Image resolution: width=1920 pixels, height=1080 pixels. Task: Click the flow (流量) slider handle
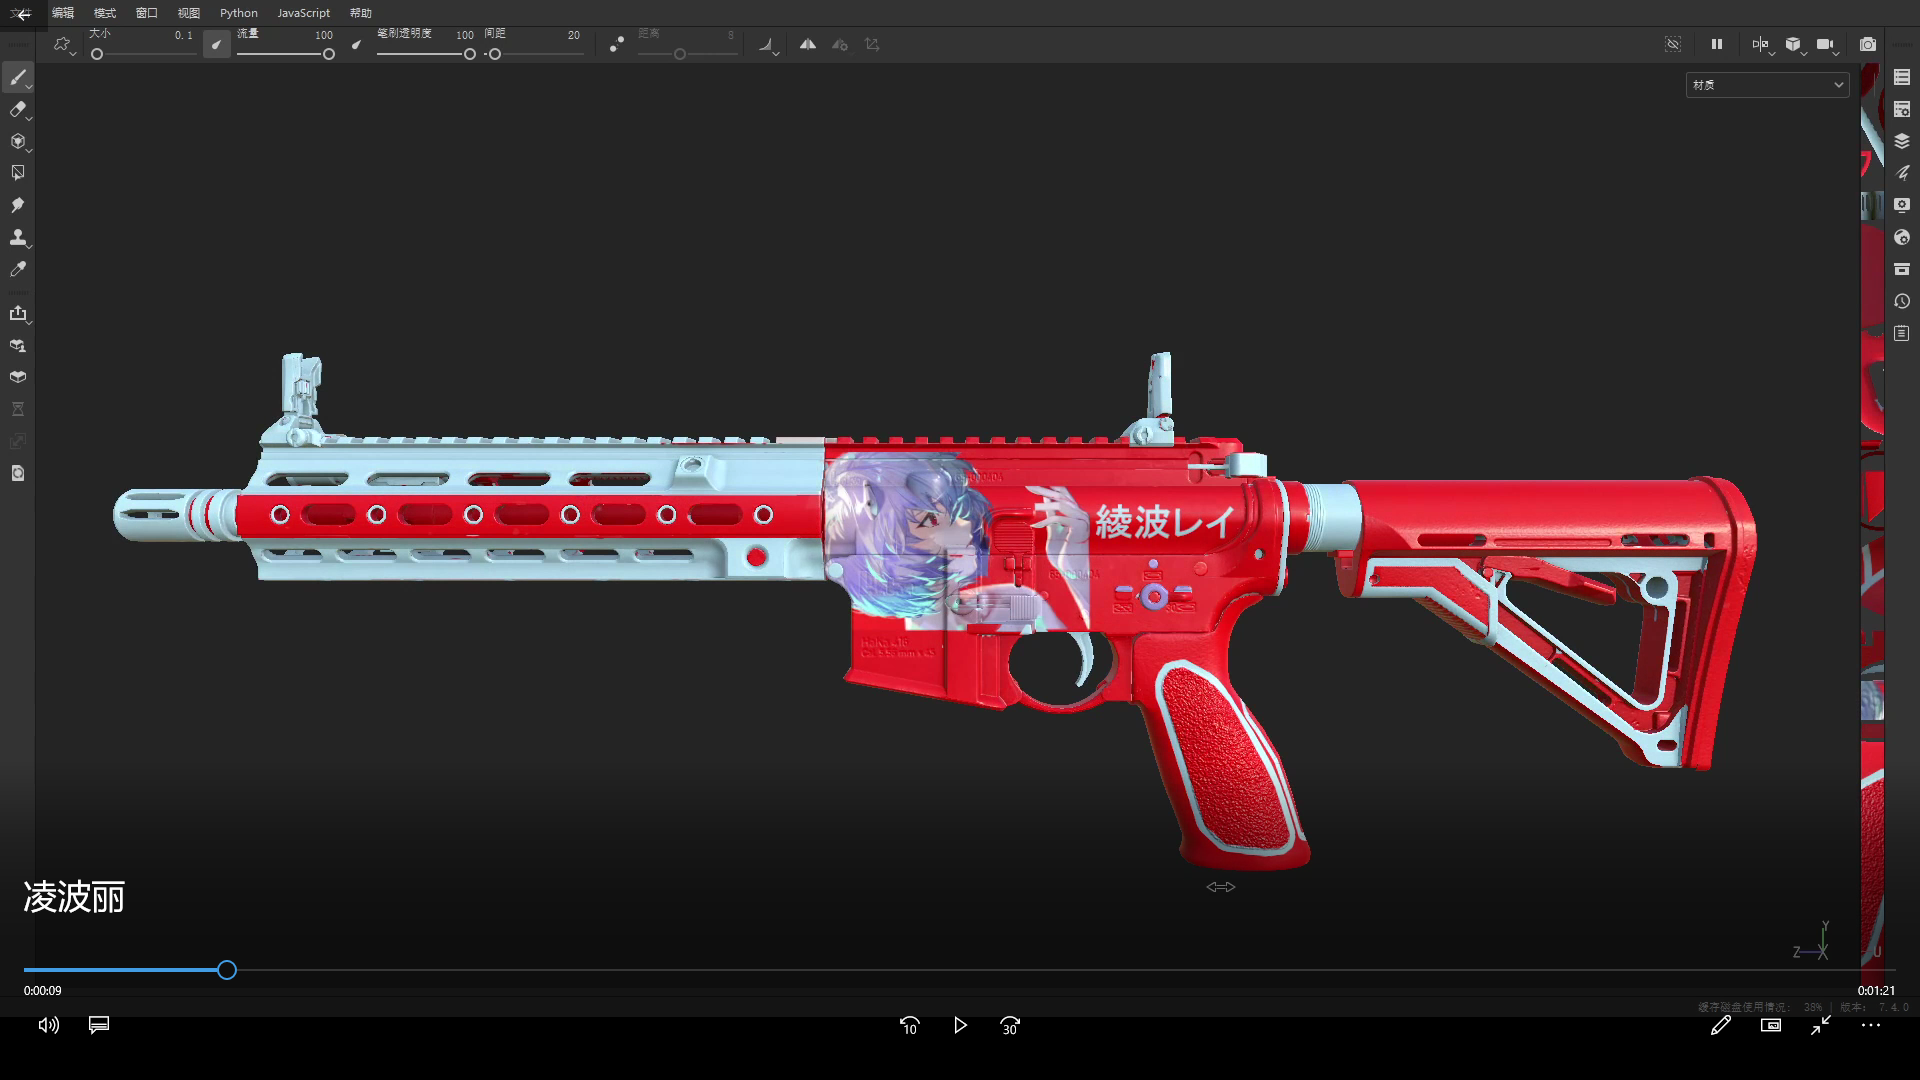click(328, 54)
